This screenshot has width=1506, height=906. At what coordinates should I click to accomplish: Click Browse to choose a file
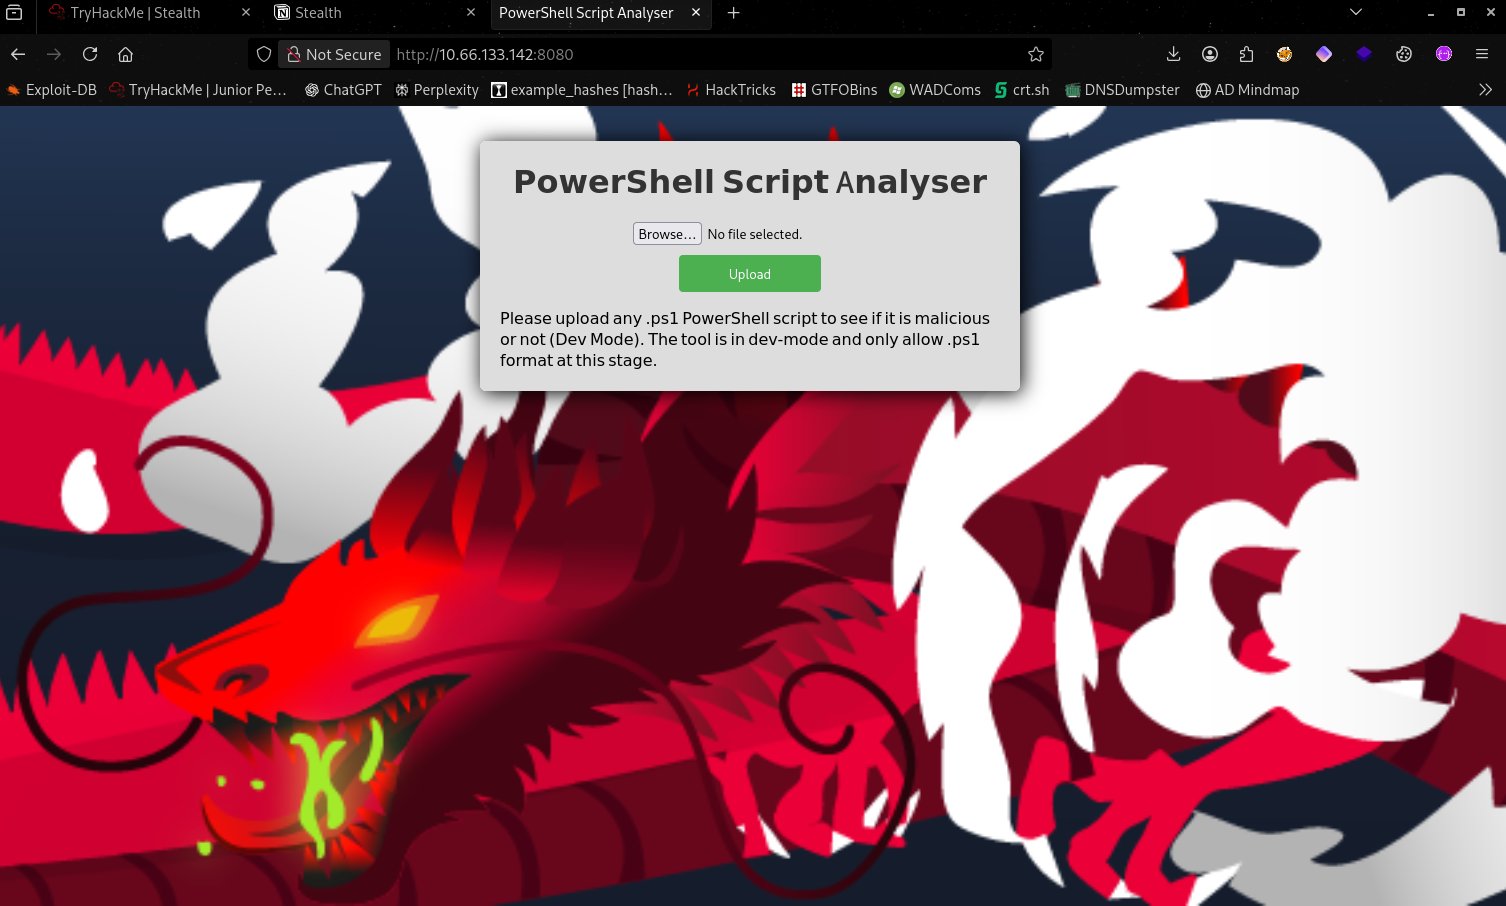pyautogui.click(x=667, y=234)
